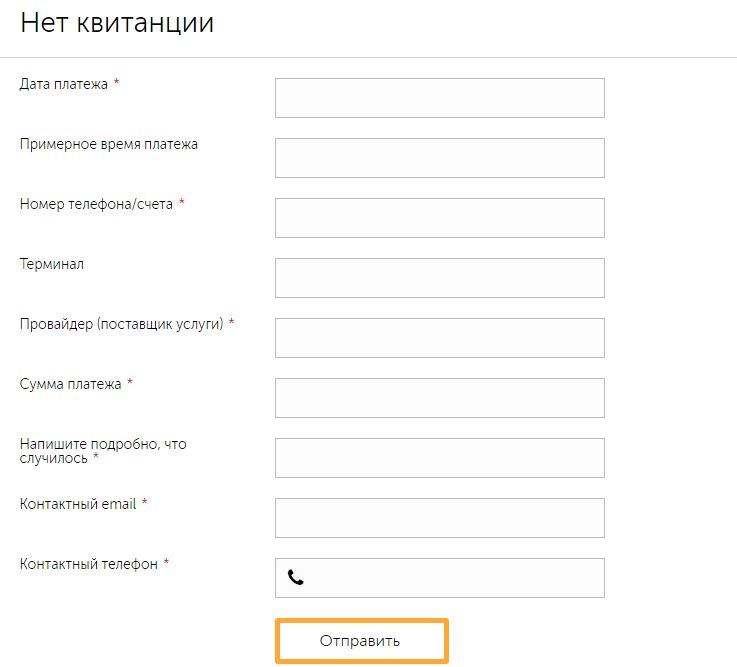Click the Сумма платежа input box

pos(439,398)
